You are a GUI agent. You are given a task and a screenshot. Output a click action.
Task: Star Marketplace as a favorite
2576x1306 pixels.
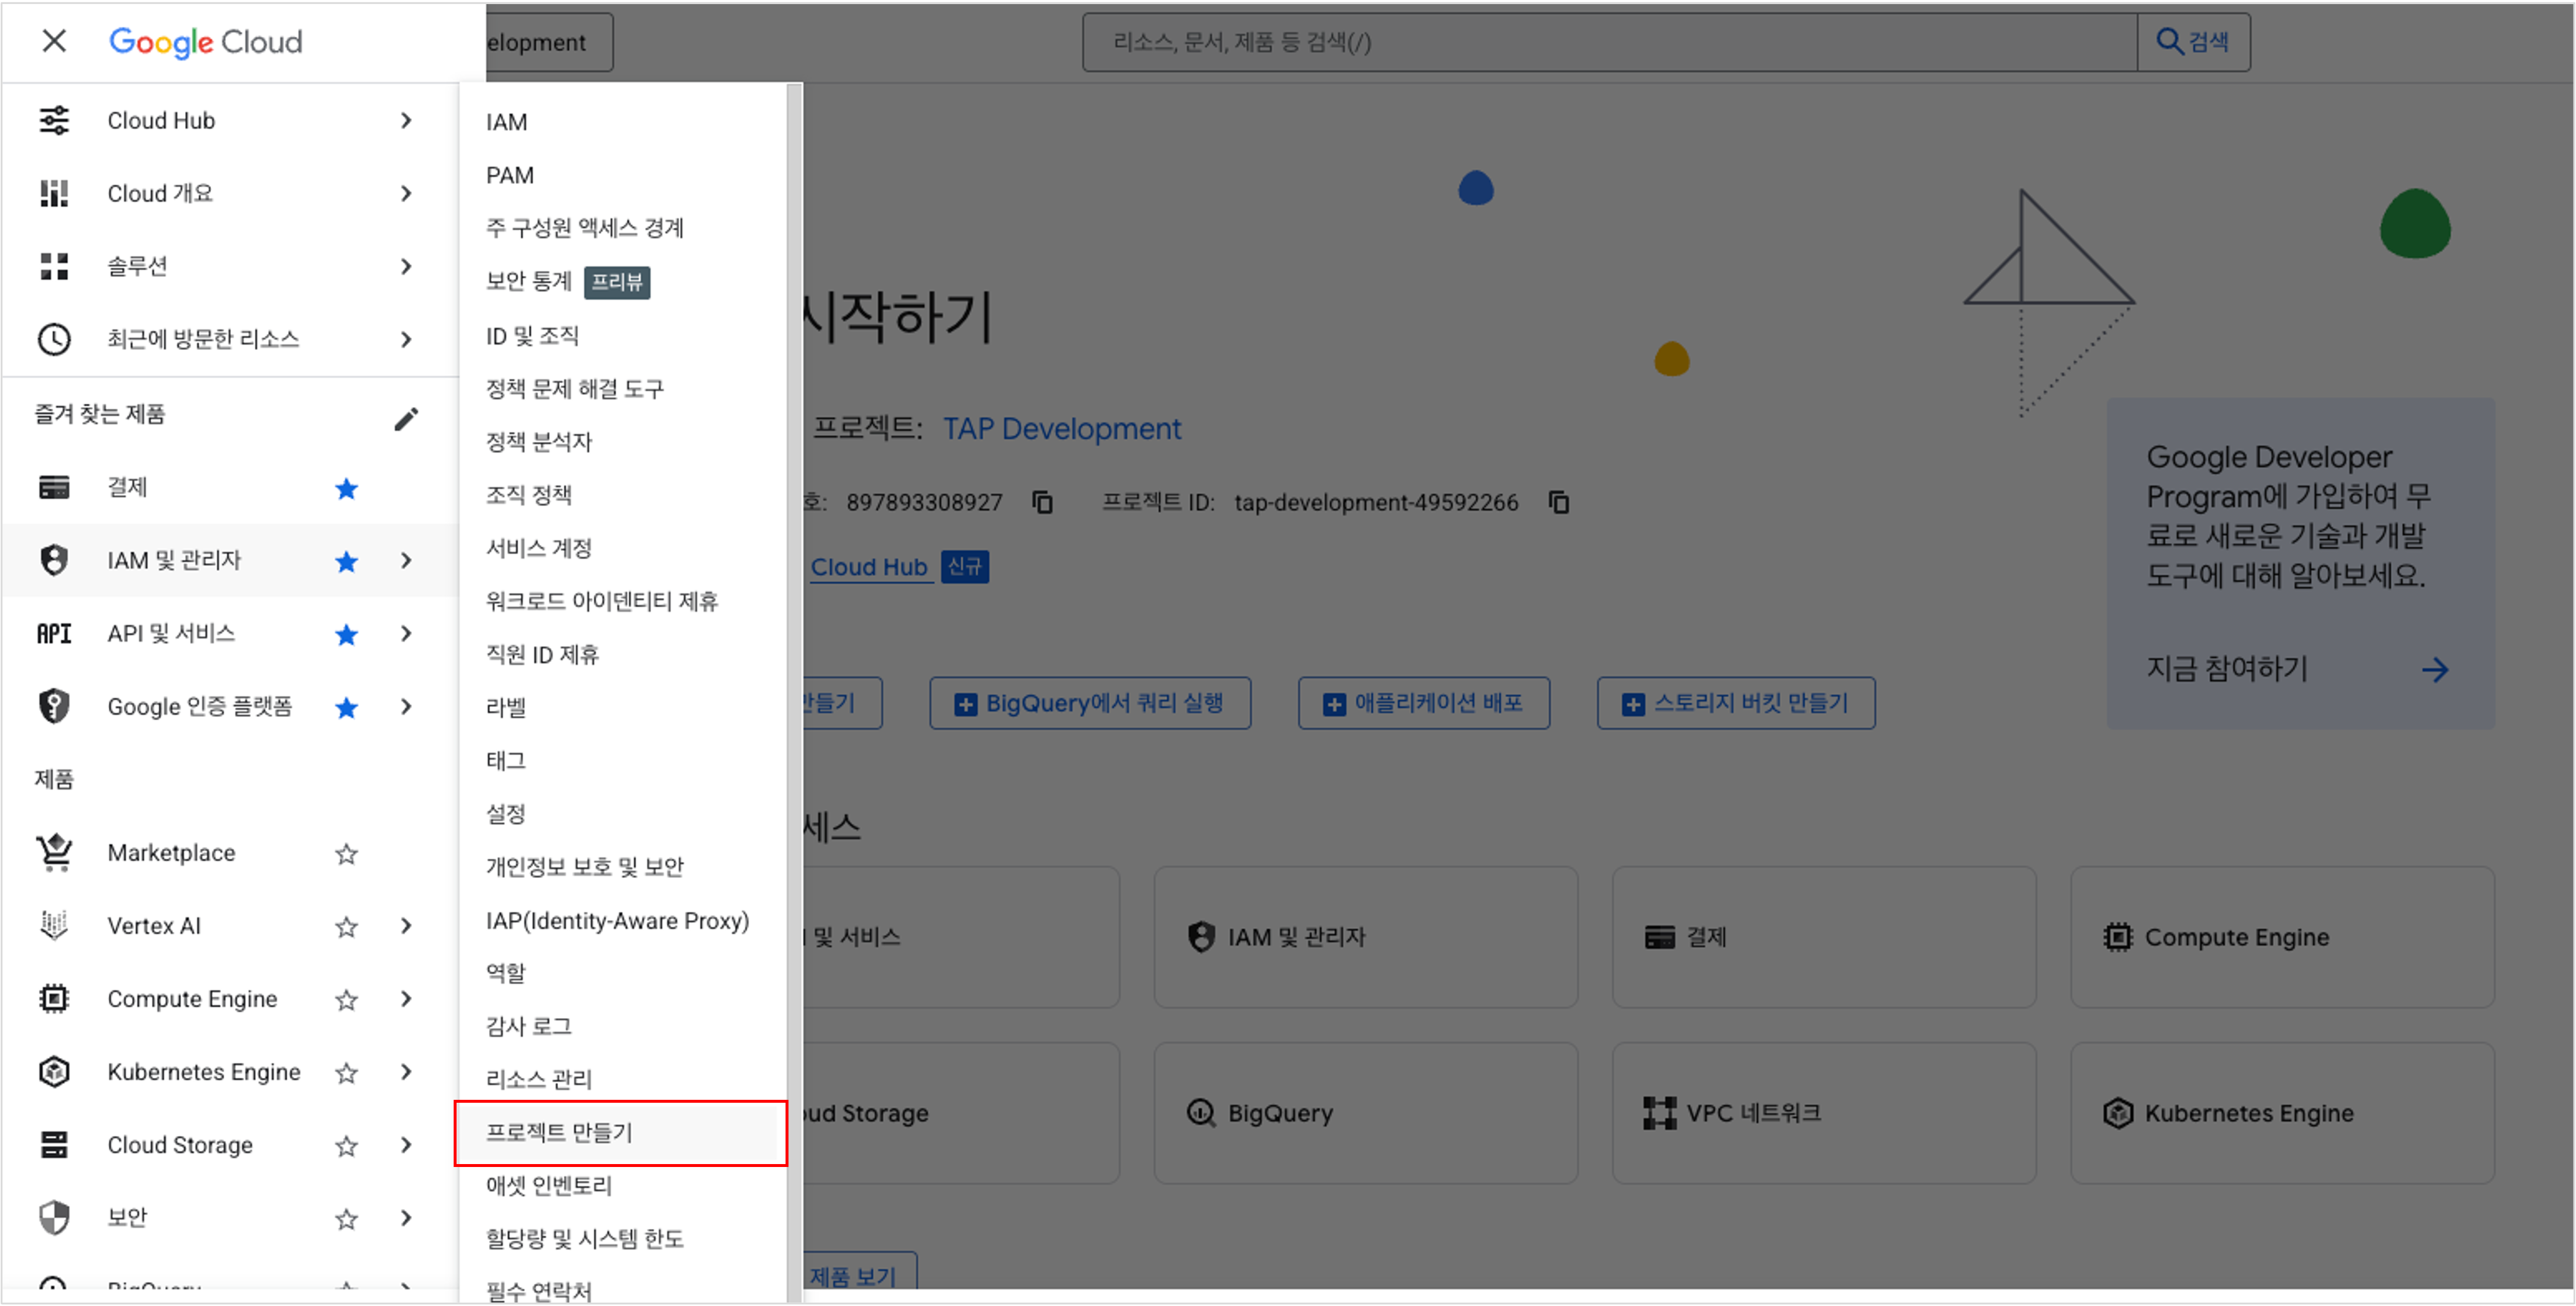(347, 853)
